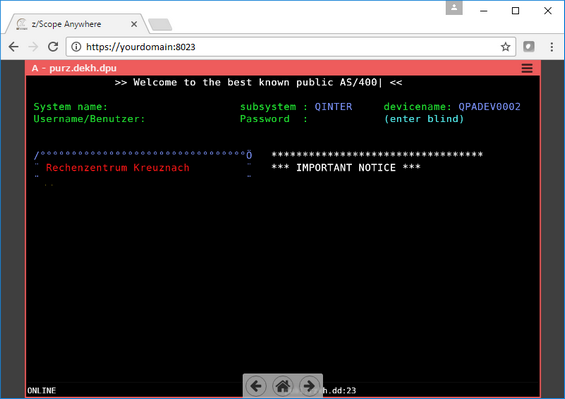Click the System name label
The image size is (565, 399).
click(x=70, y=107)
